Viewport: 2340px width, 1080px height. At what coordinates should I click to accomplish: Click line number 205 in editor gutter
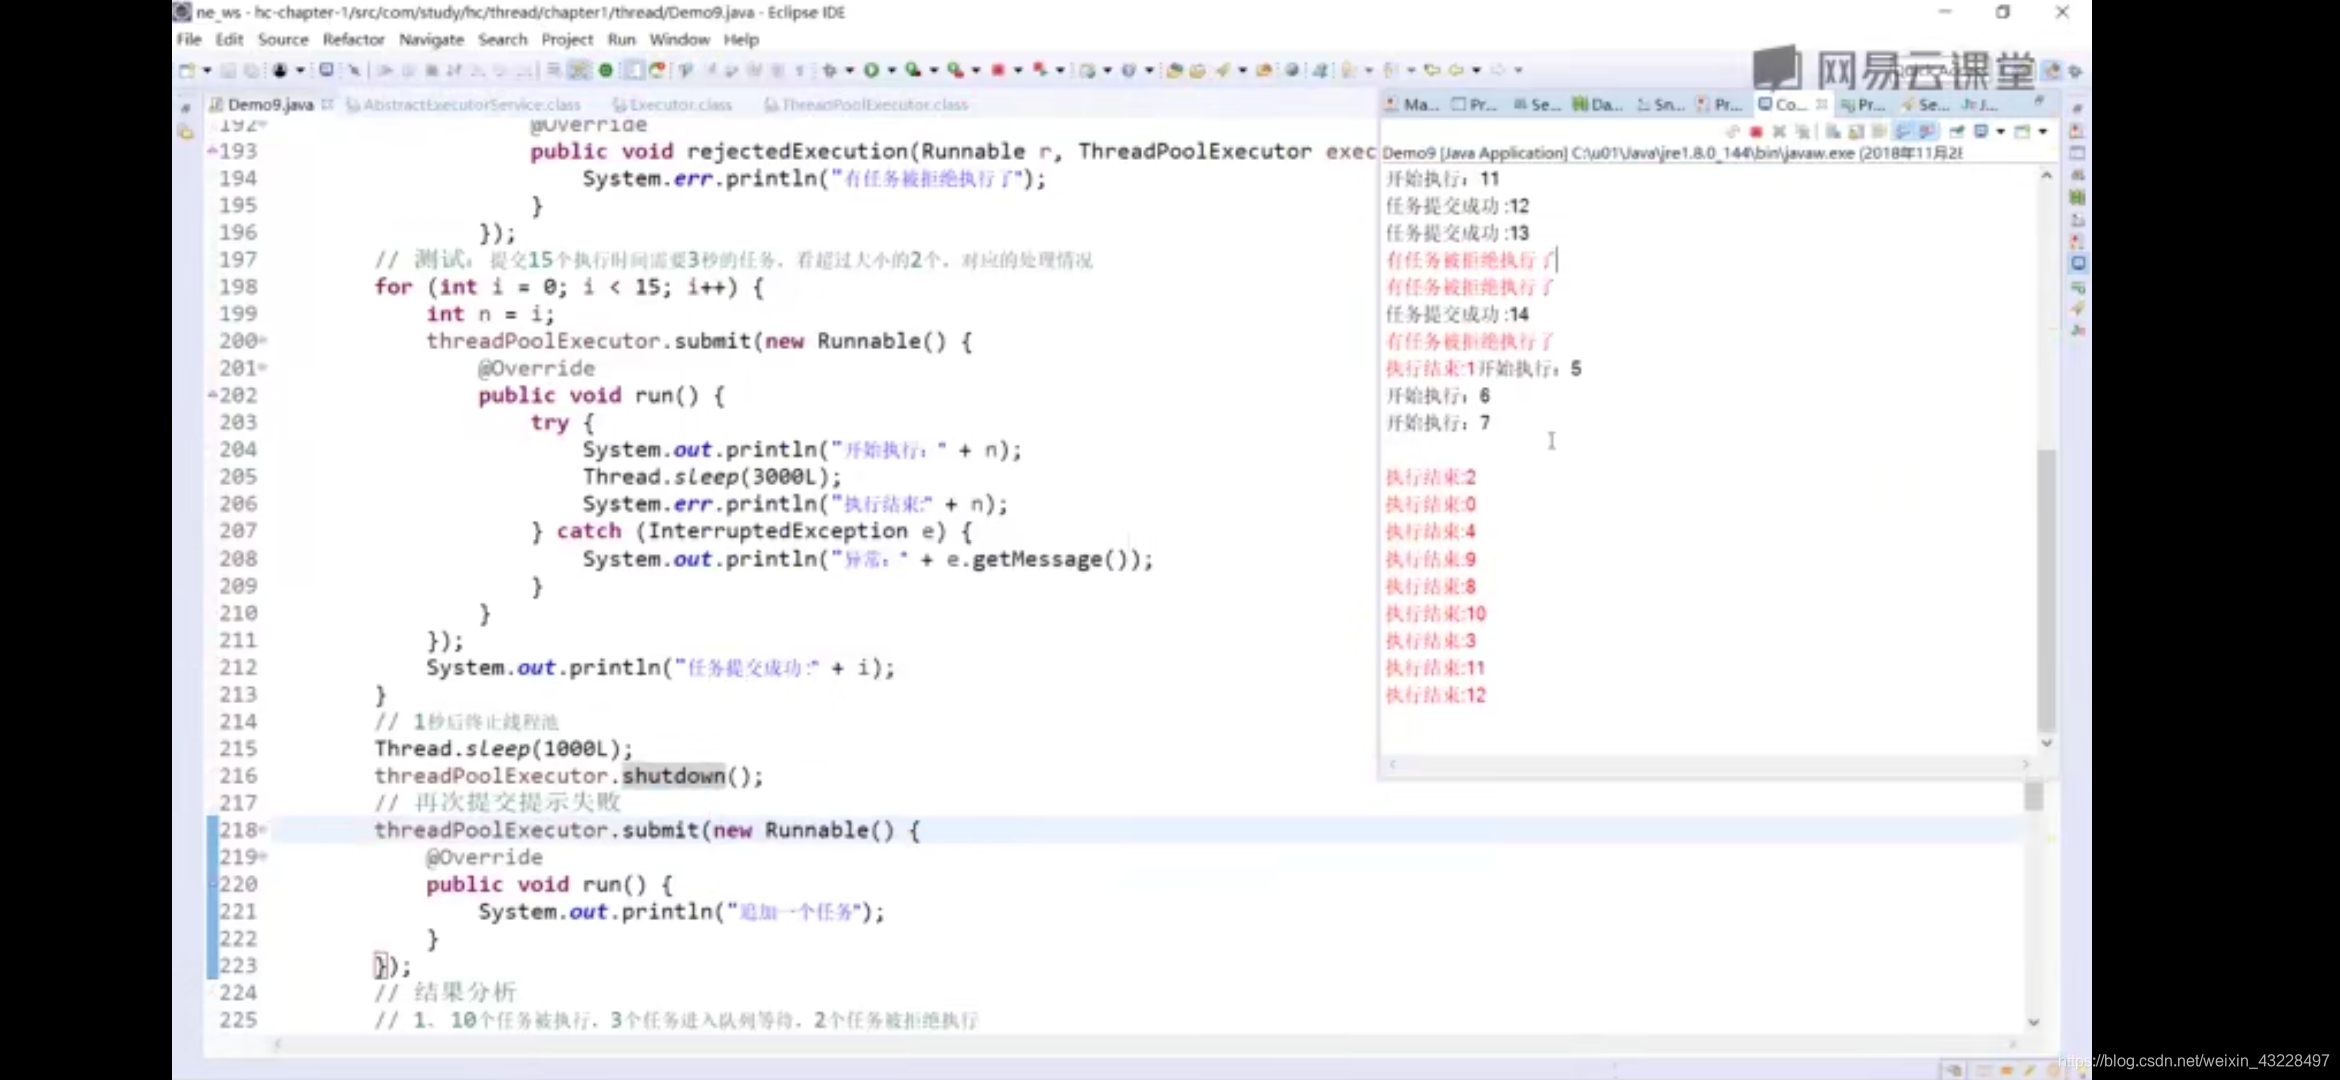238,477
